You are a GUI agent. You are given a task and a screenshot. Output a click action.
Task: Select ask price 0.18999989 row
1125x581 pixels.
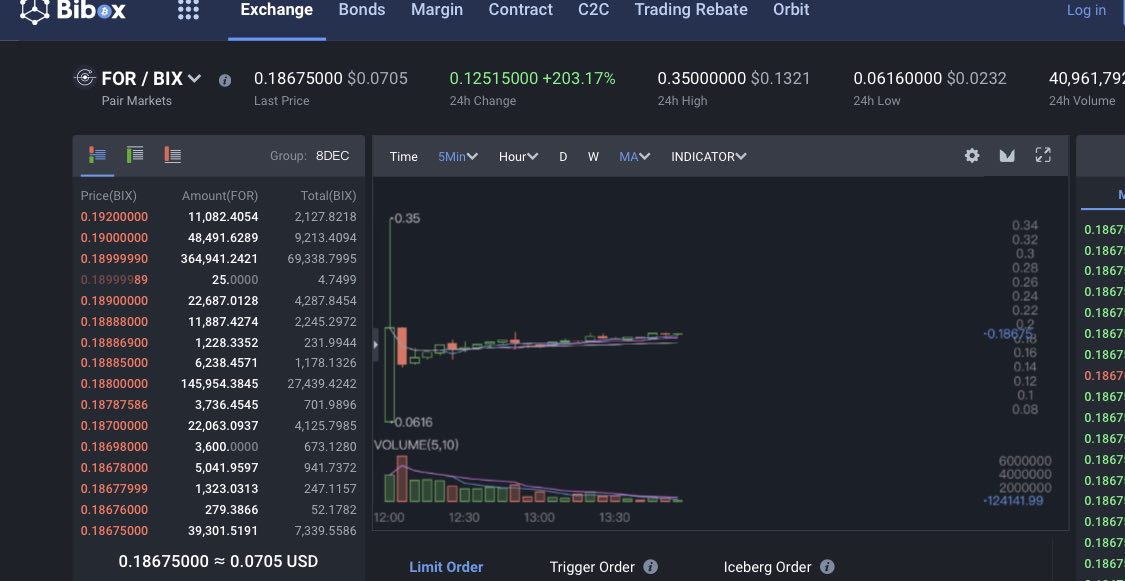click(x=218, y=280)
